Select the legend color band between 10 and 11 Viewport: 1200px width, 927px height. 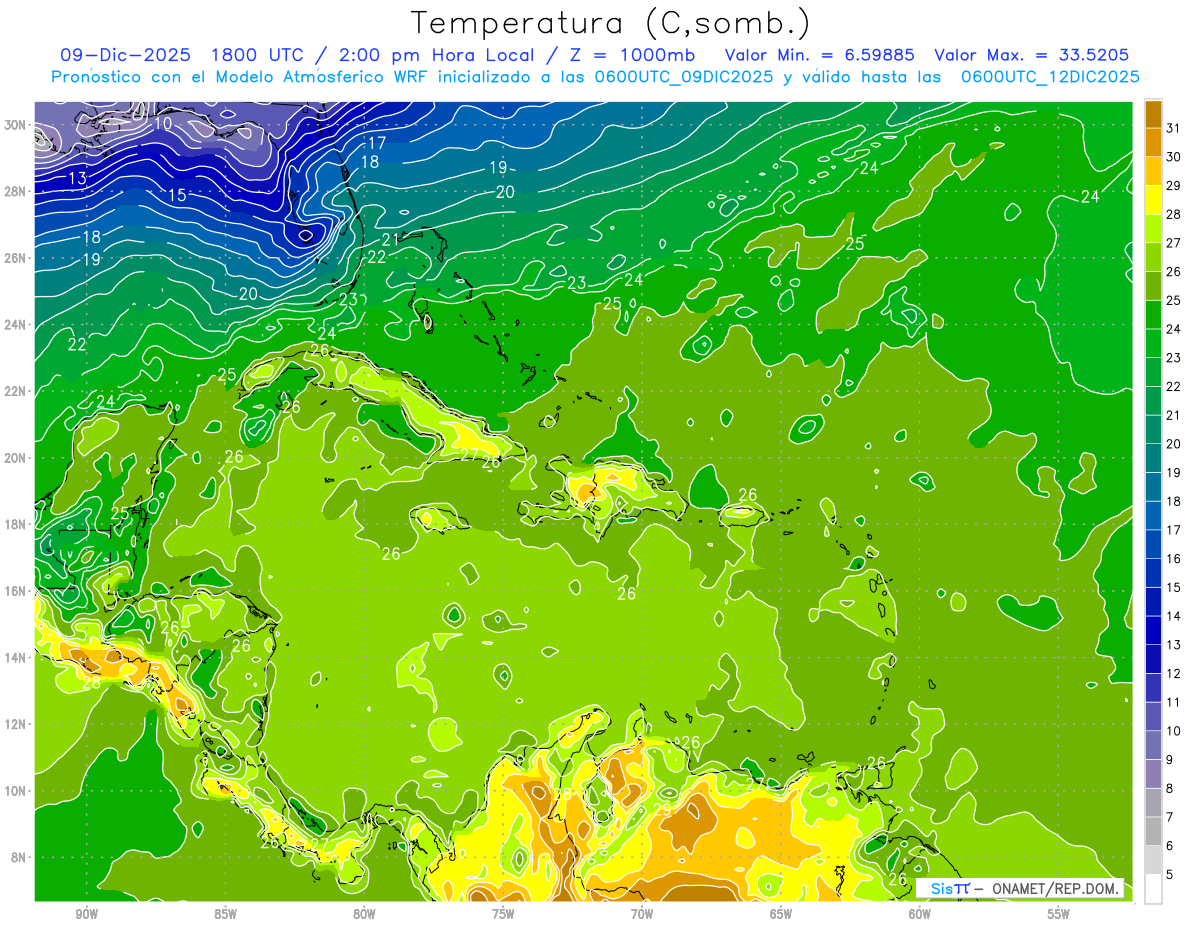[x=1153, y=716]
